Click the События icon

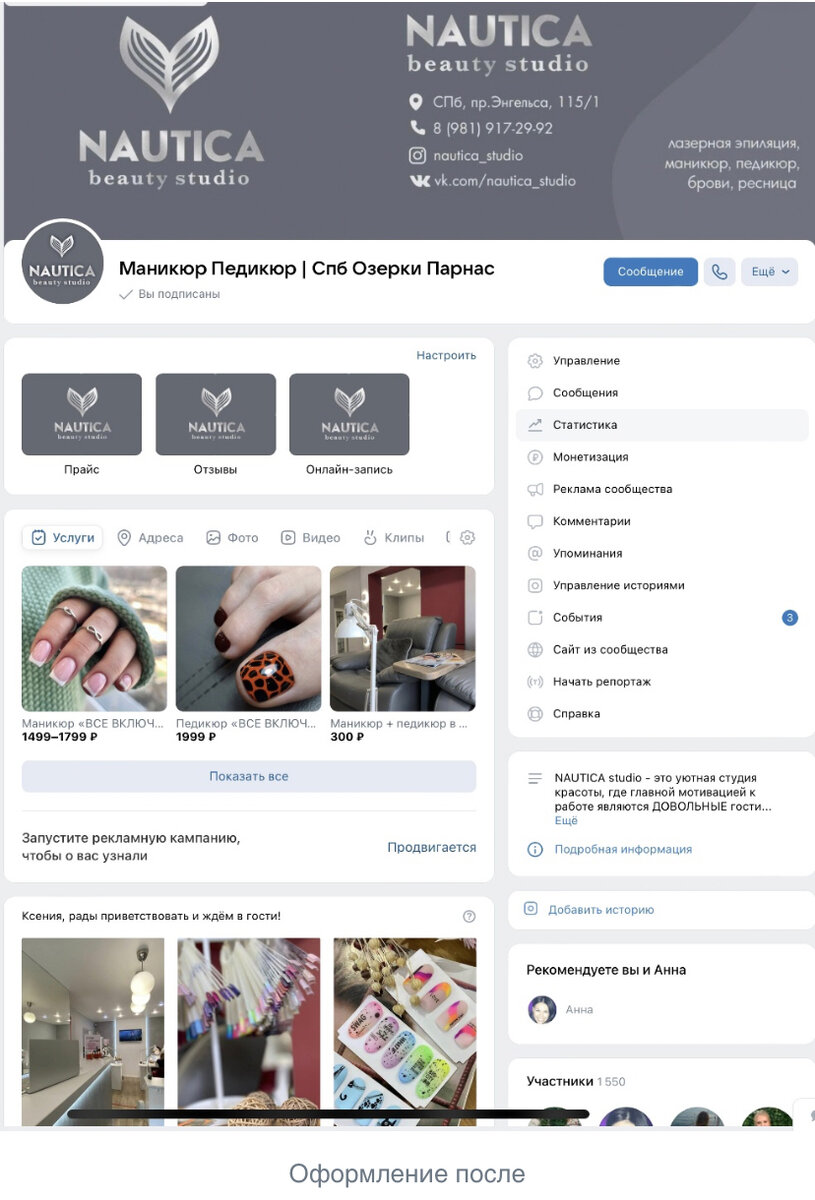click(535, 617)
